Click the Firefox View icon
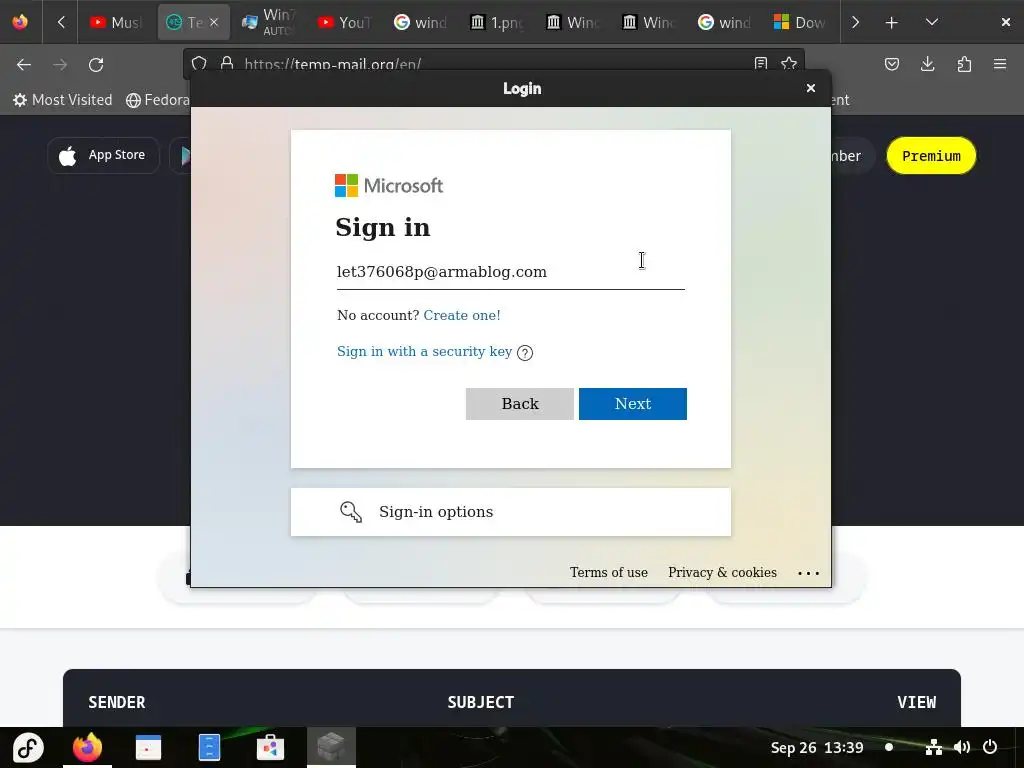The height and width of the screenshot is (768, 1024). (x=20, y=23)
